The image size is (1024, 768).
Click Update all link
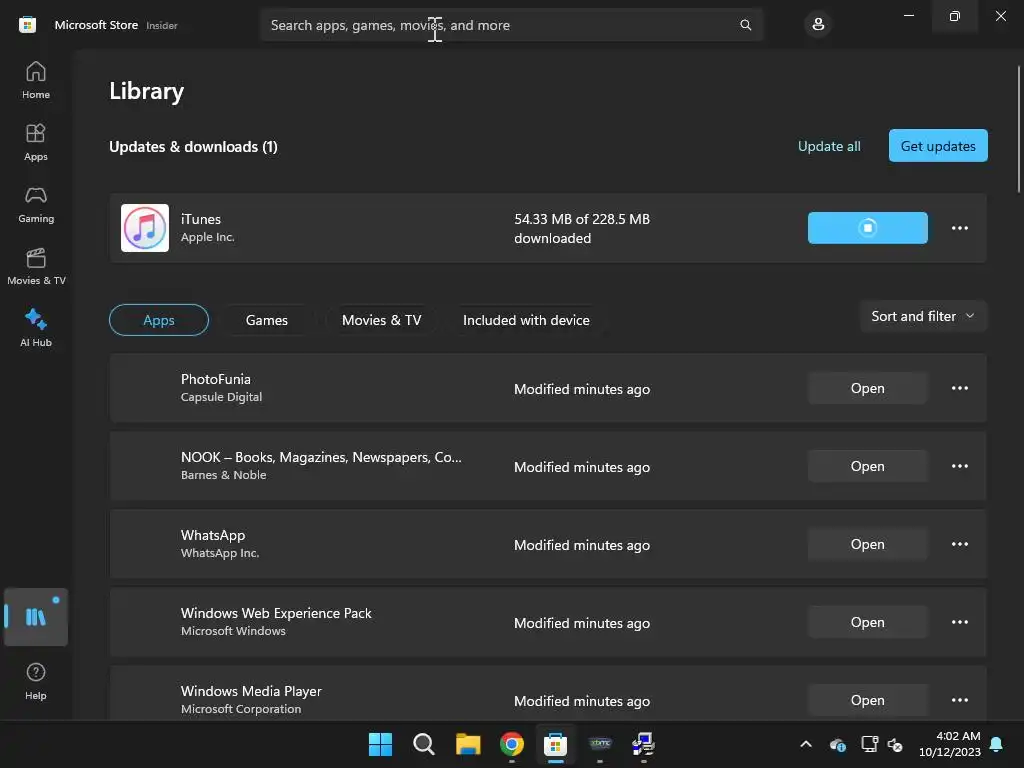[829, 146]
